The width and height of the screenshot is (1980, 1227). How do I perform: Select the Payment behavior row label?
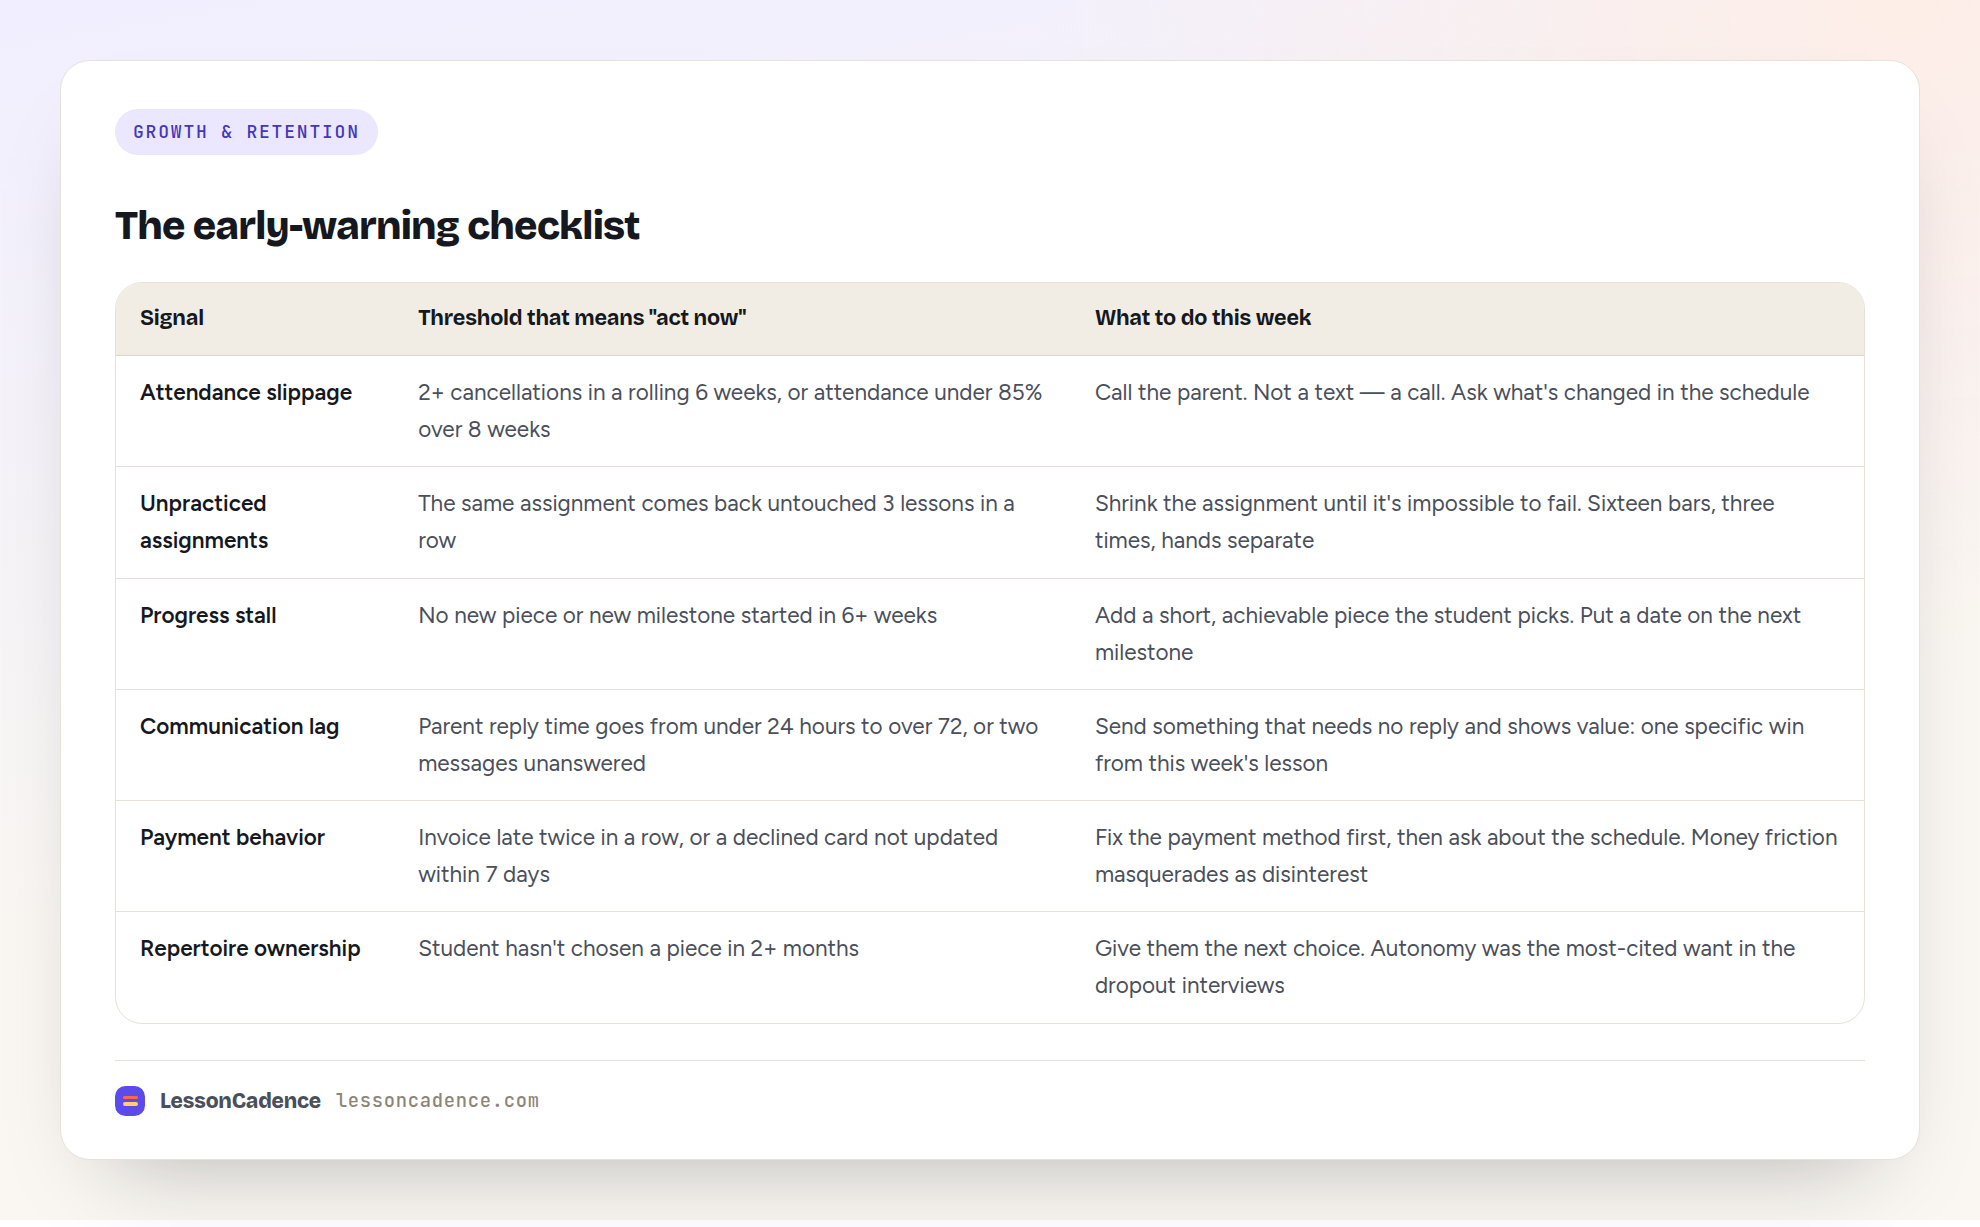(x=232, y=838)
